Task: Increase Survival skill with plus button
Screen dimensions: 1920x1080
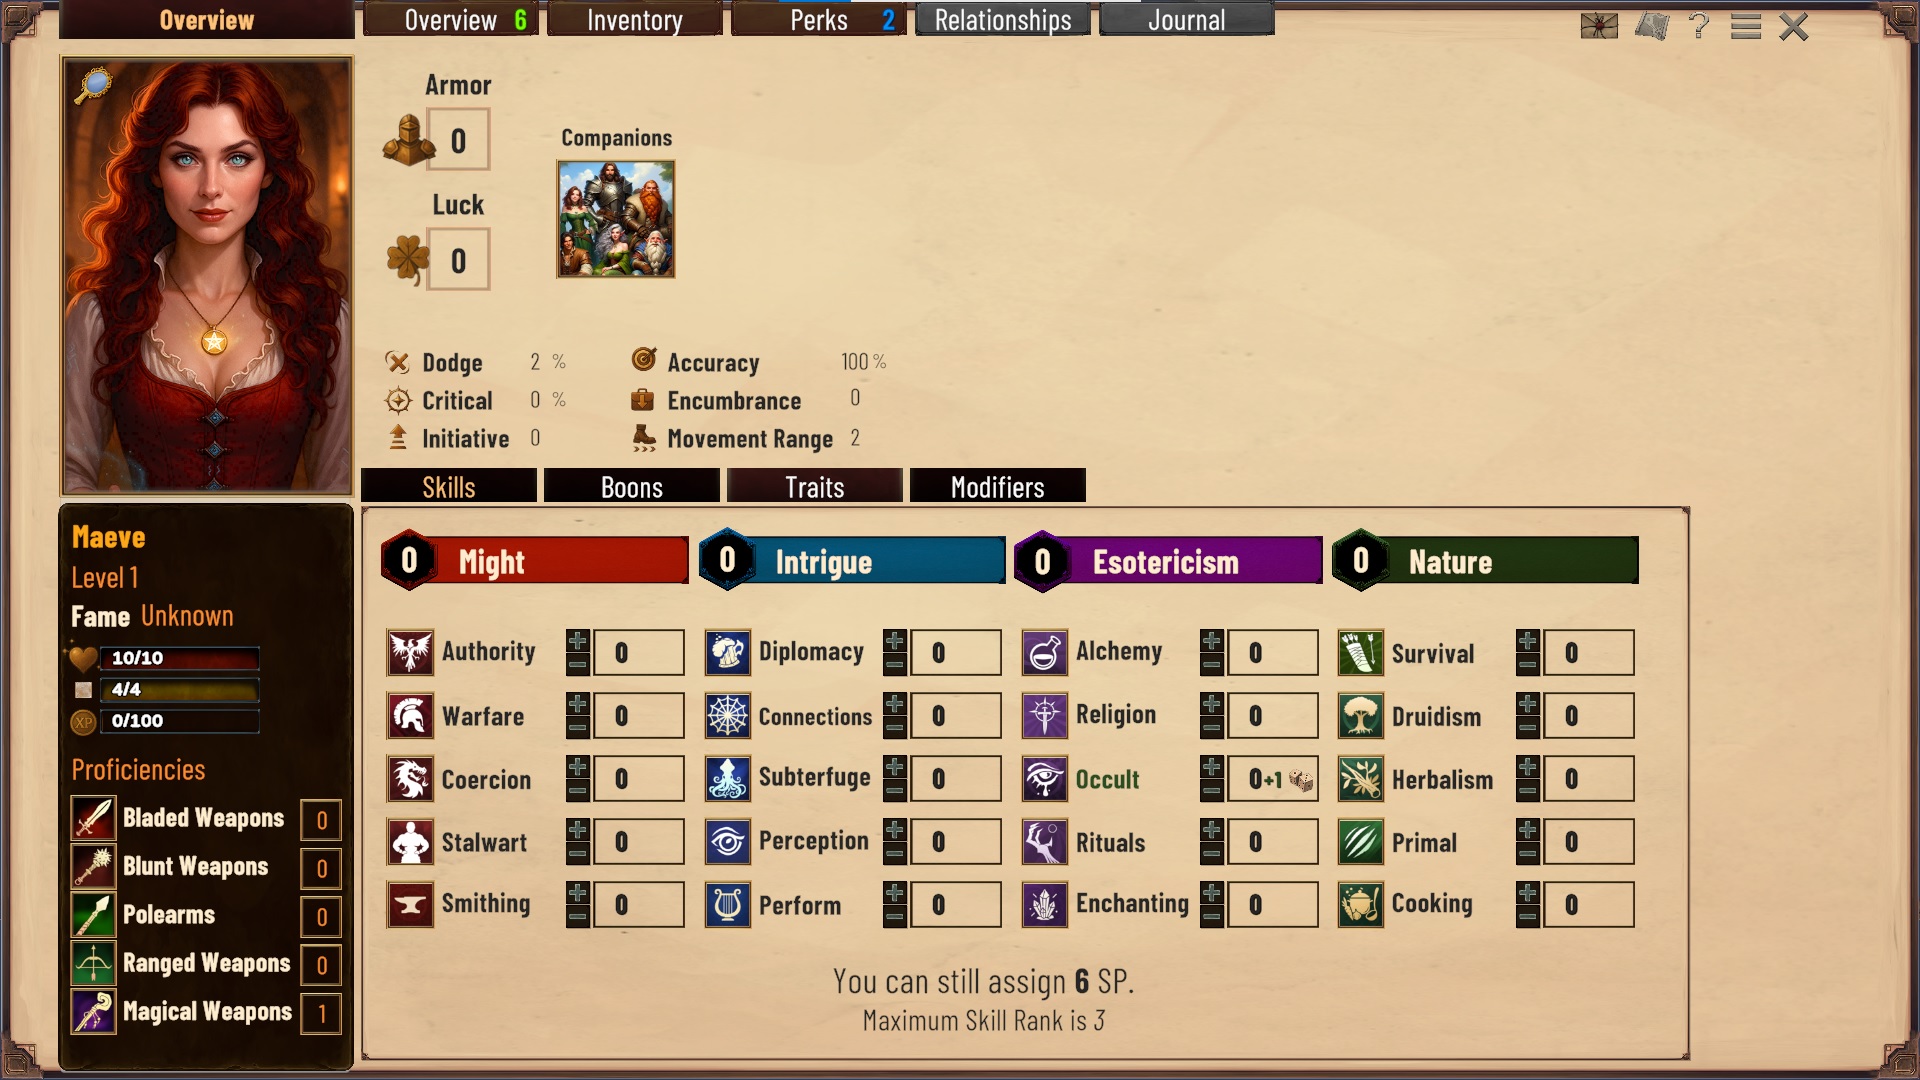Action: (x=1527, y=641)
